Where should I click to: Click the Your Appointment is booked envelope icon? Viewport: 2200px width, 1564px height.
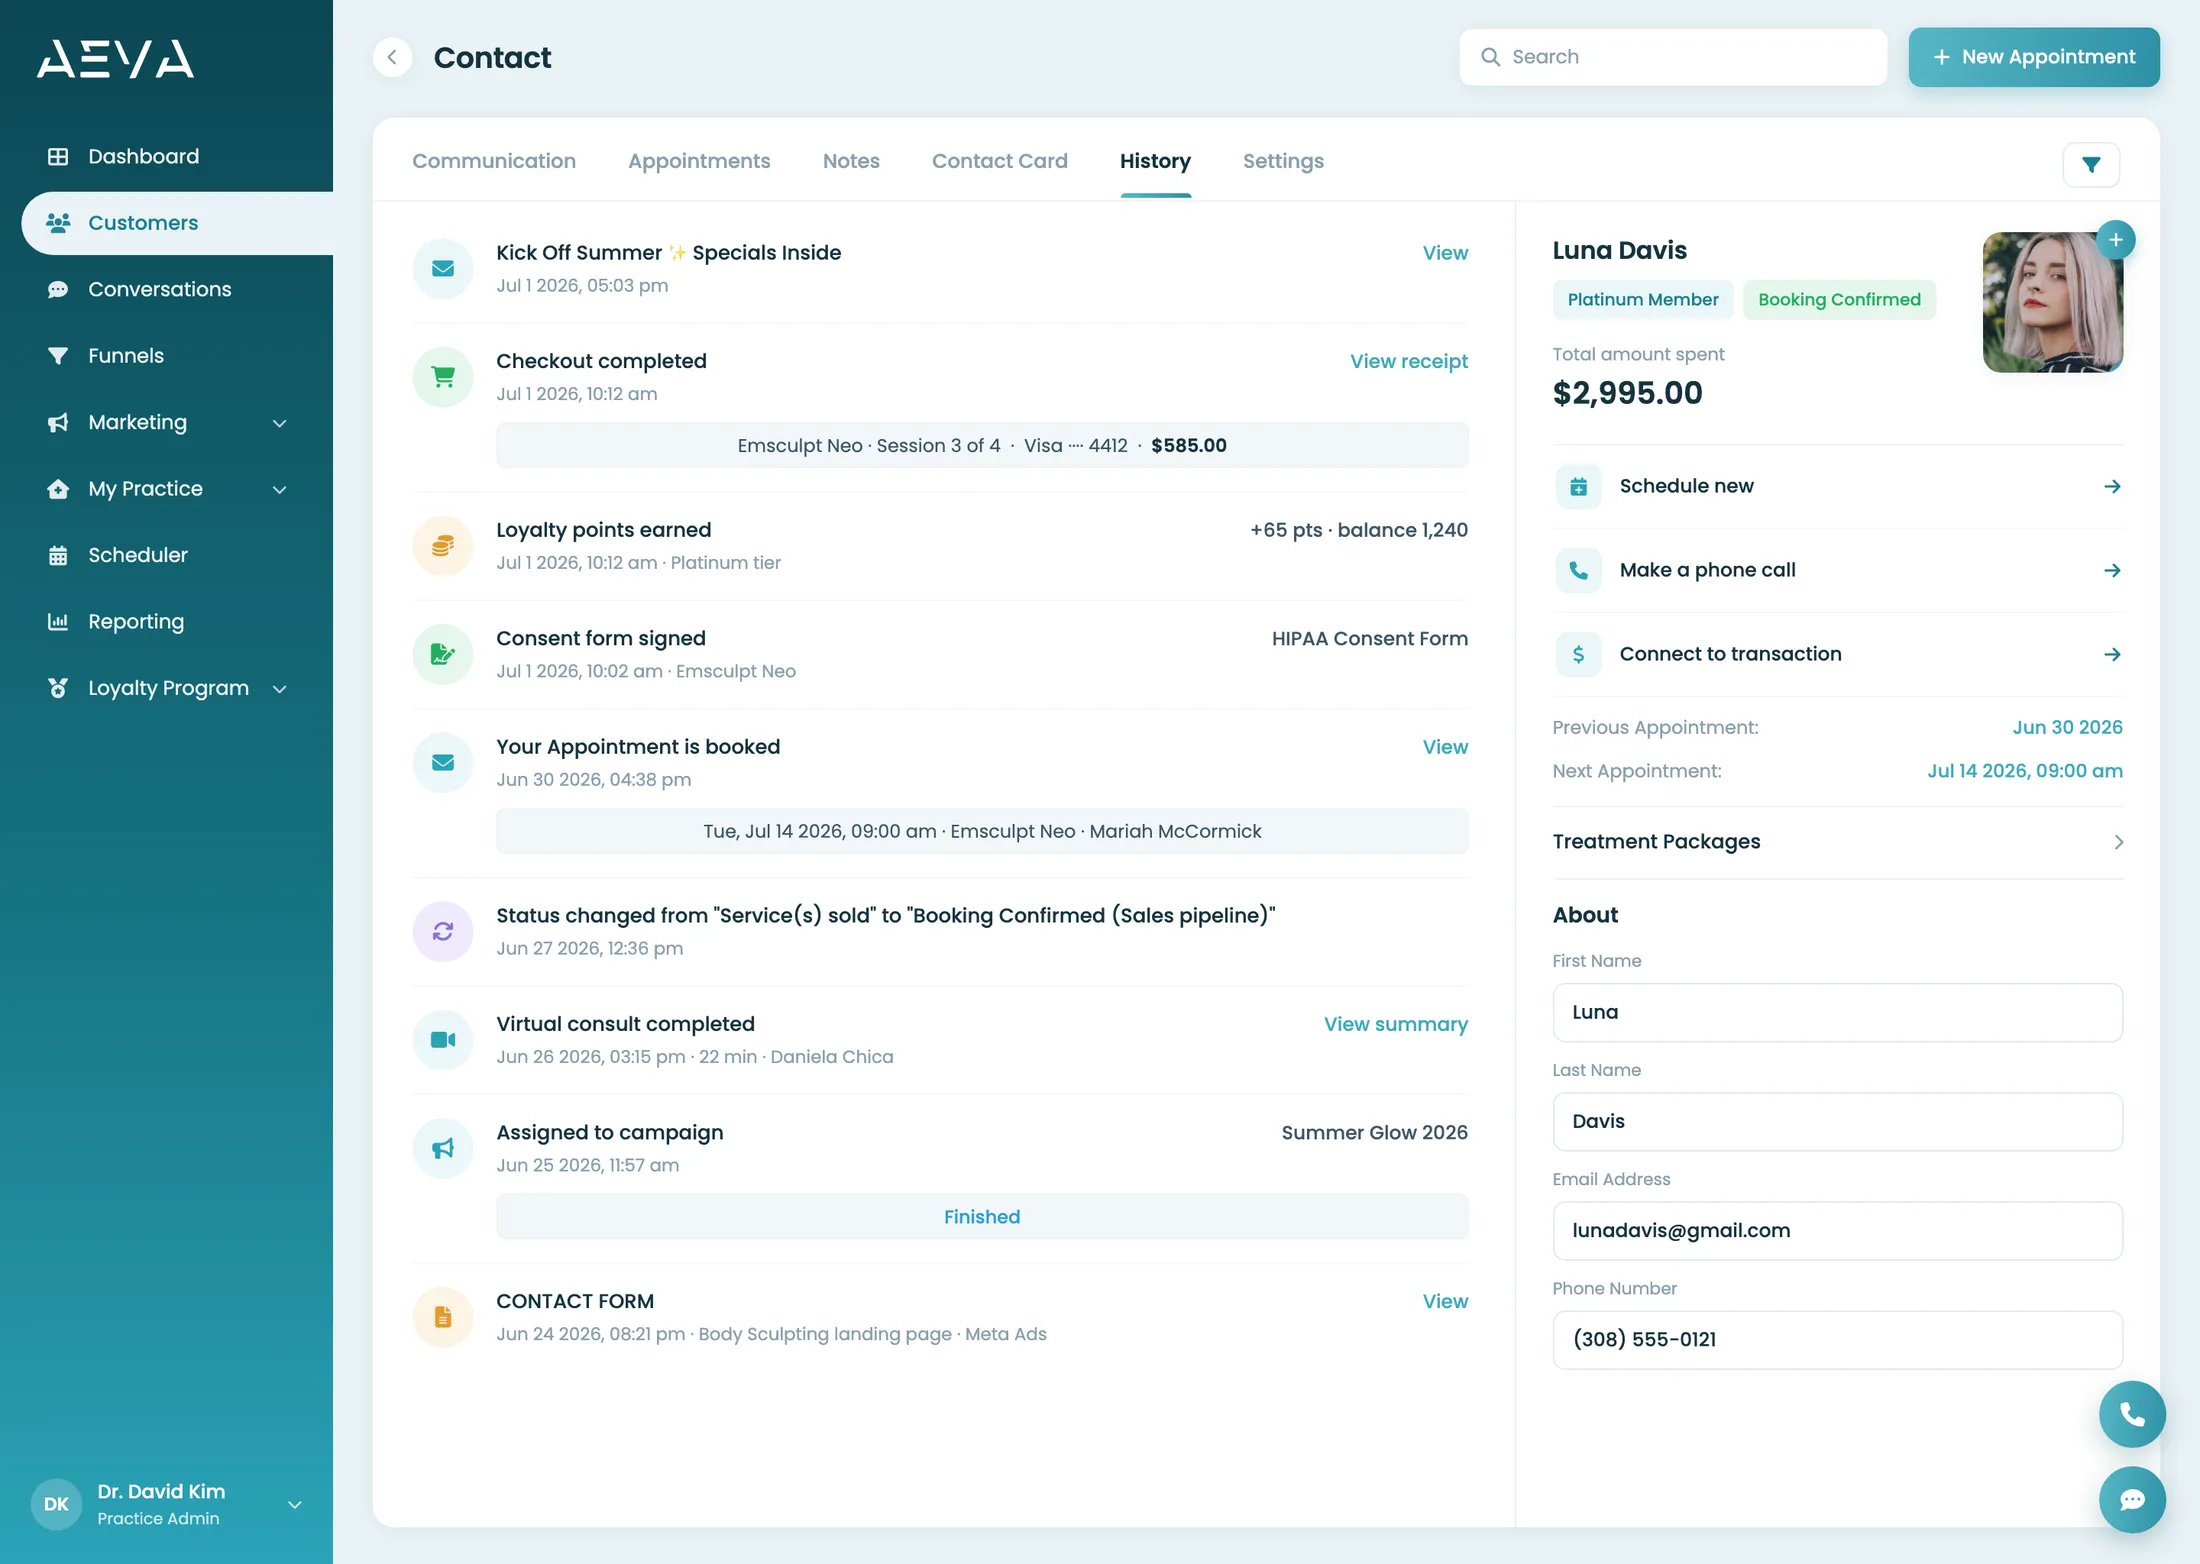443,763
